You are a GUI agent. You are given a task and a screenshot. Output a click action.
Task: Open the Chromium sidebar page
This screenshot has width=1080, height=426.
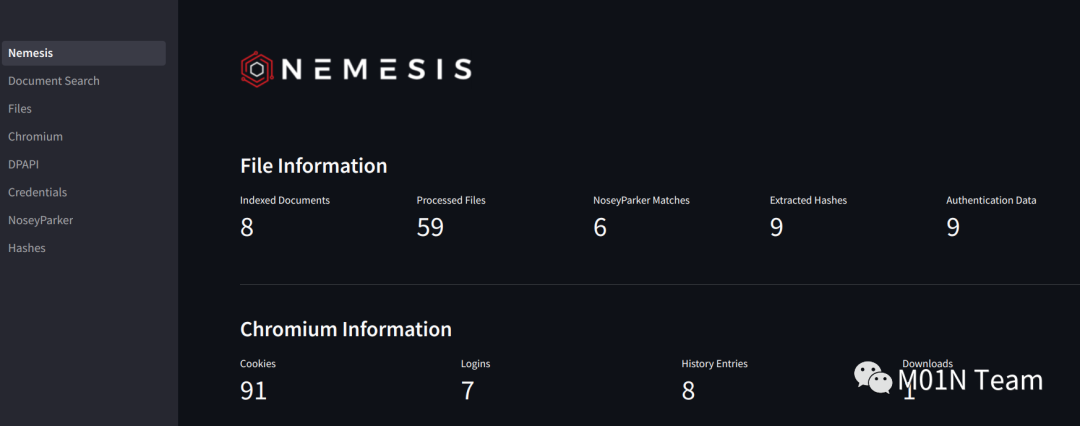(35, 136)
